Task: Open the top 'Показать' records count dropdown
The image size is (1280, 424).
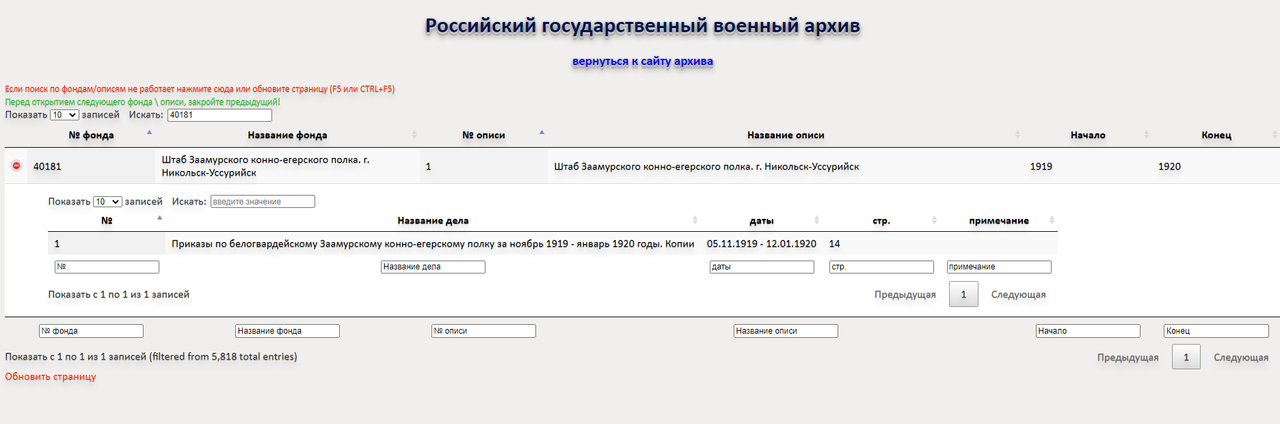Action: tap(65, 115)
